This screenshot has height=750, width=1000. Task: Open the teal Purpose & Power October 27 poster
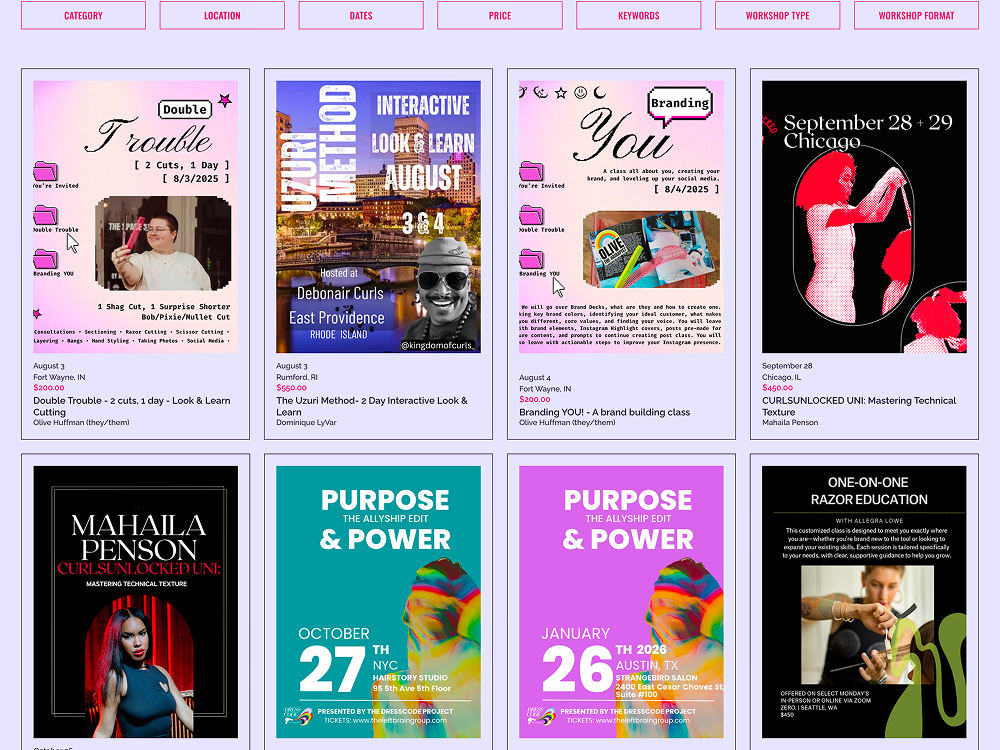coord(378,602)
